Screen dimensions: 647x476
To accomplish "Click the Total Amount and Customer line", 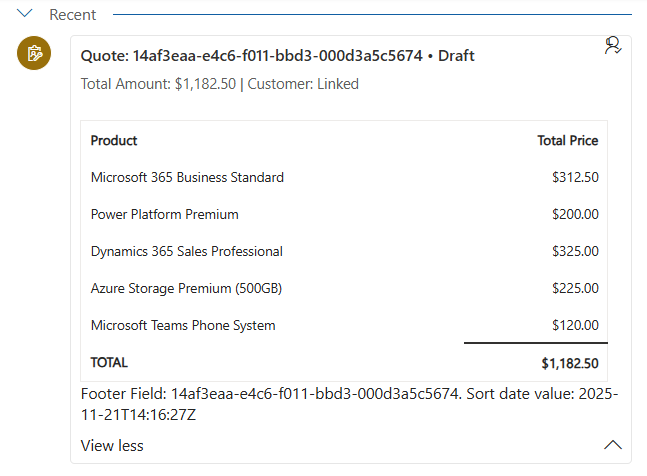I will (219, 84).
